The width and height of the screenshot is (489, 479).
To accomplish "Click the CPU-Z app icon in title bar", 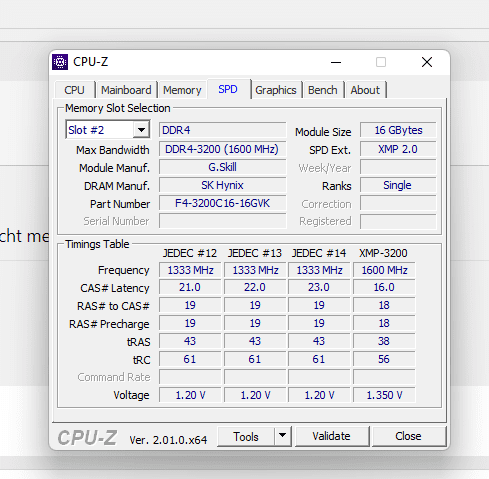I will 60,62.
